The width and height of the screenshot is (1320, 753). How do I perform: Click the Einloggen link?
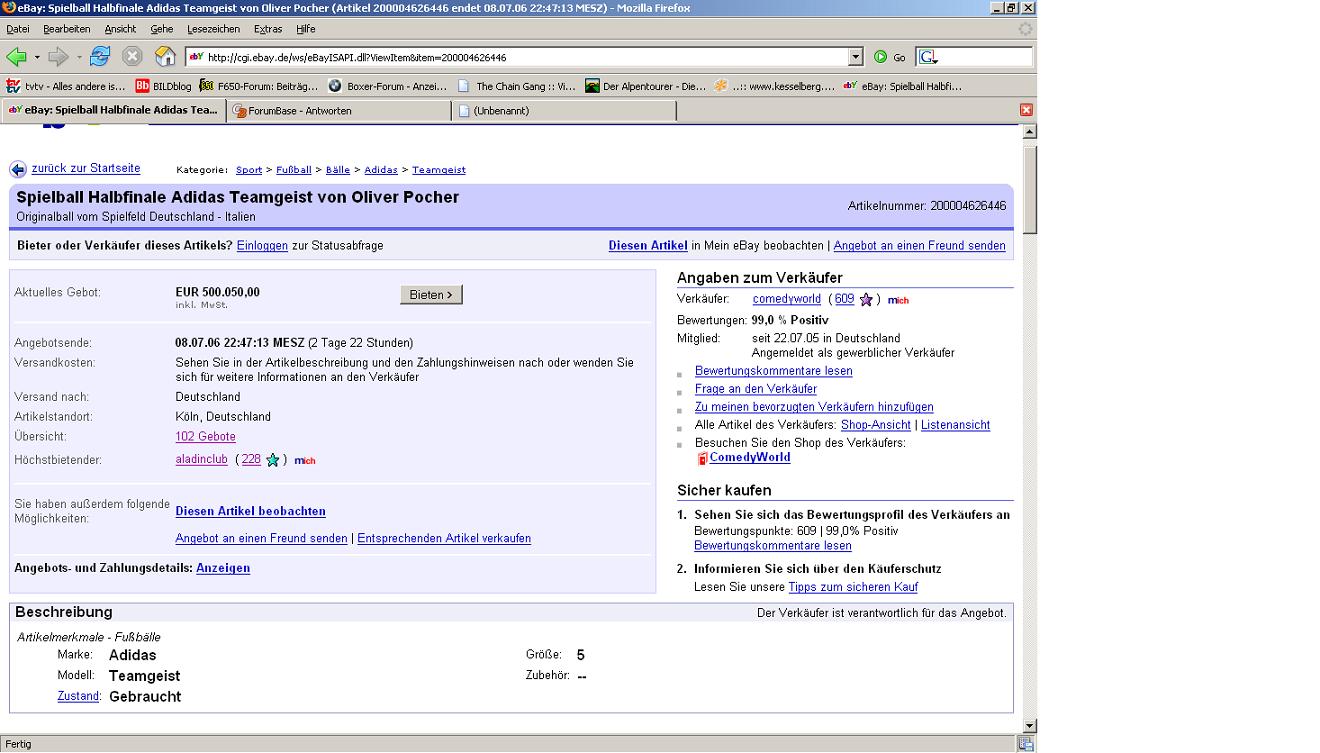(262, 245)
